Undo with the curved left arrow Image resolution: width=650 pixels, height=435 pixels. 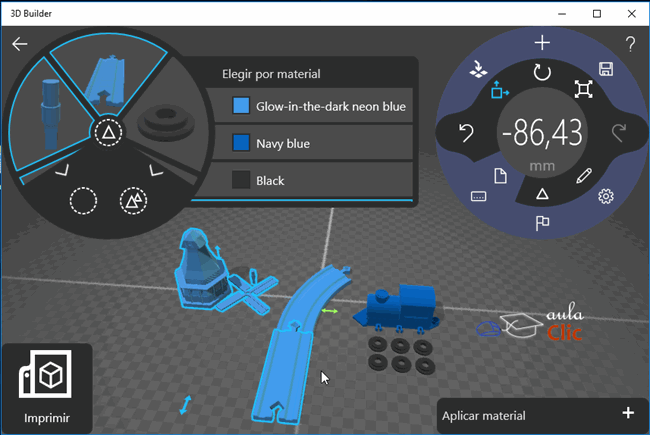466,133
